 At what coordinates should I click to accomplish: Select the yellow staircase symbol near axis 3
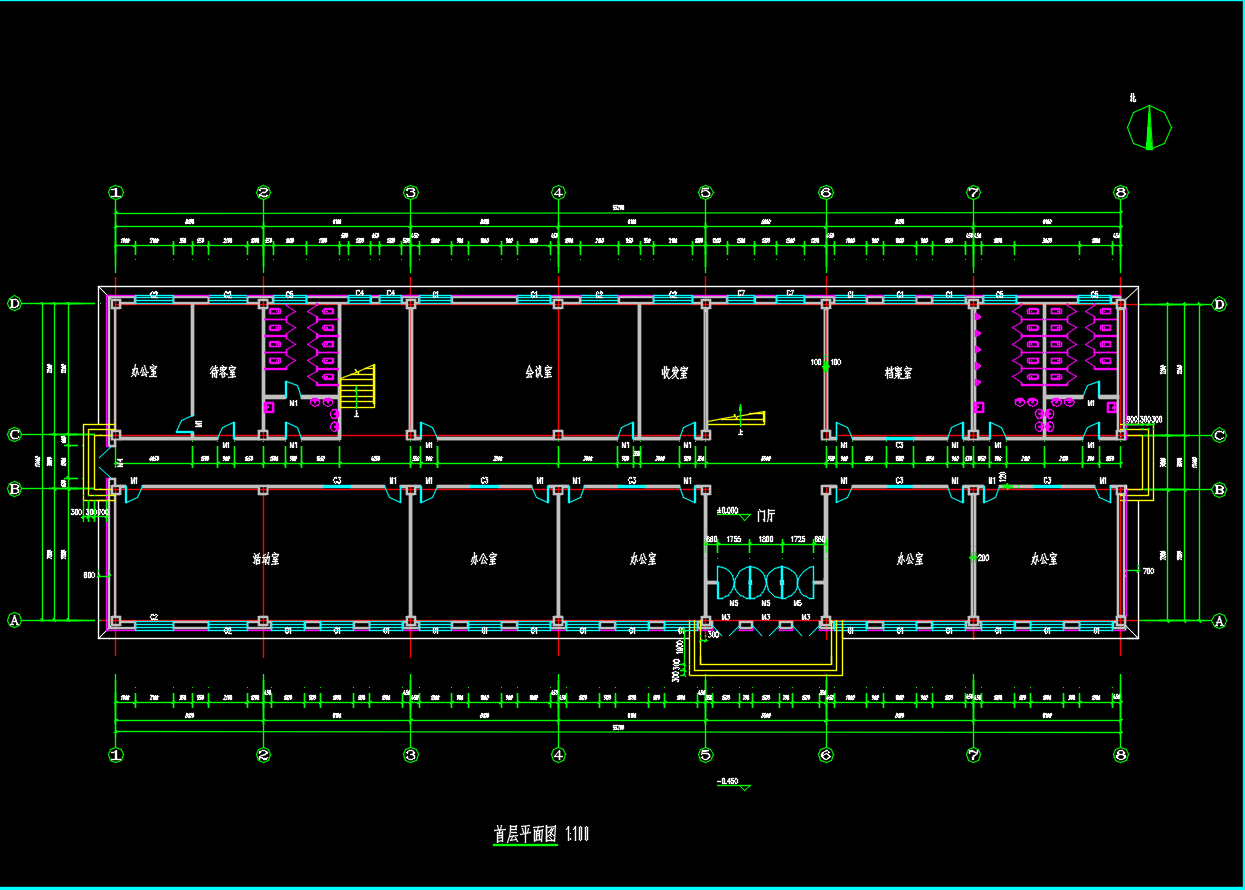coord(357,388)
